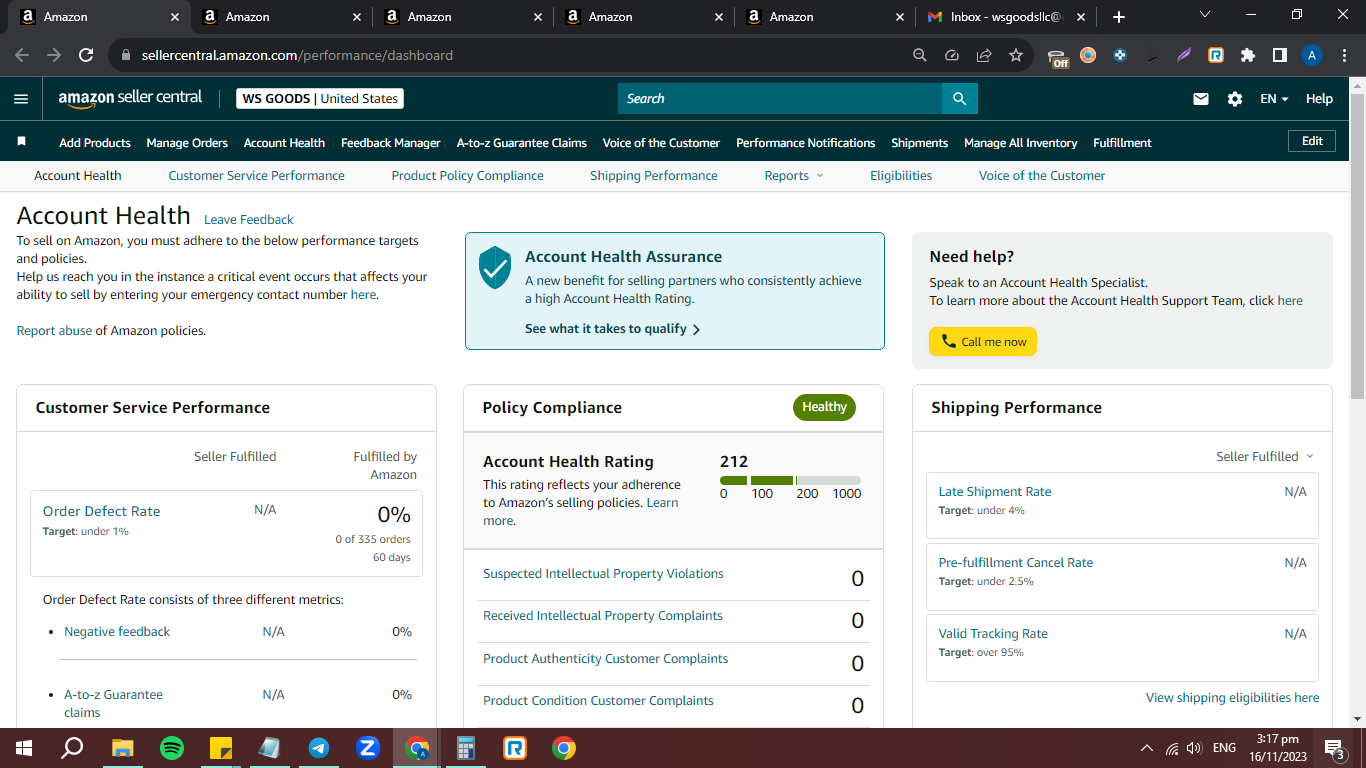Screen dimensions: 1366x768
Task: Open the WS GOODS United States marketplace switcher
Action: click(320, 99)
